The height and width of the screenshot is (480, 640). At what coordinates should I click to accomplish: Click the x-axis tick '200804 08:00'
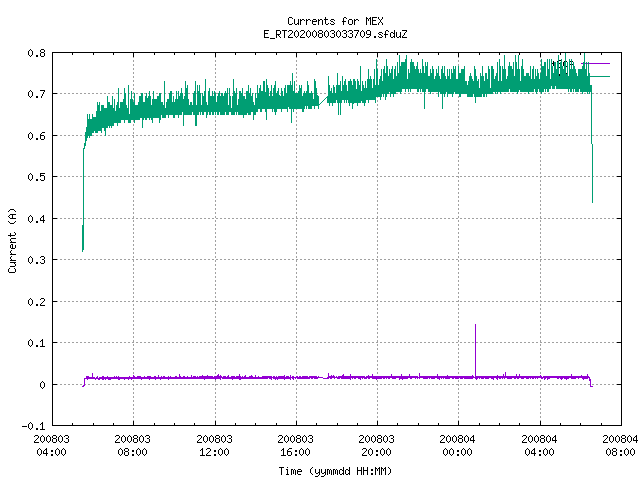620,446
